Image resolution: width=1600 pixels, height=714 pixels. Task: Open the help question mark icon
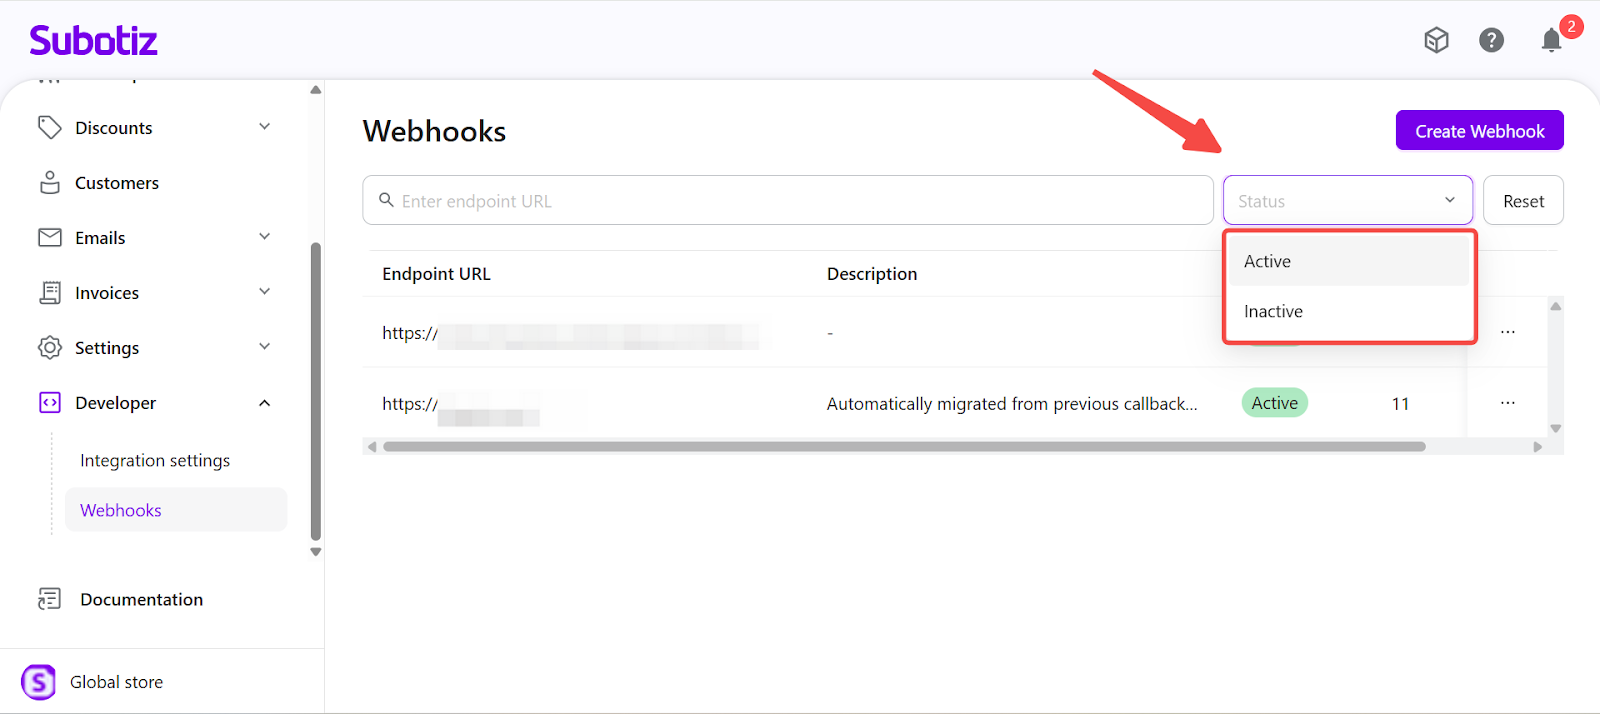tap(1491, 40)
